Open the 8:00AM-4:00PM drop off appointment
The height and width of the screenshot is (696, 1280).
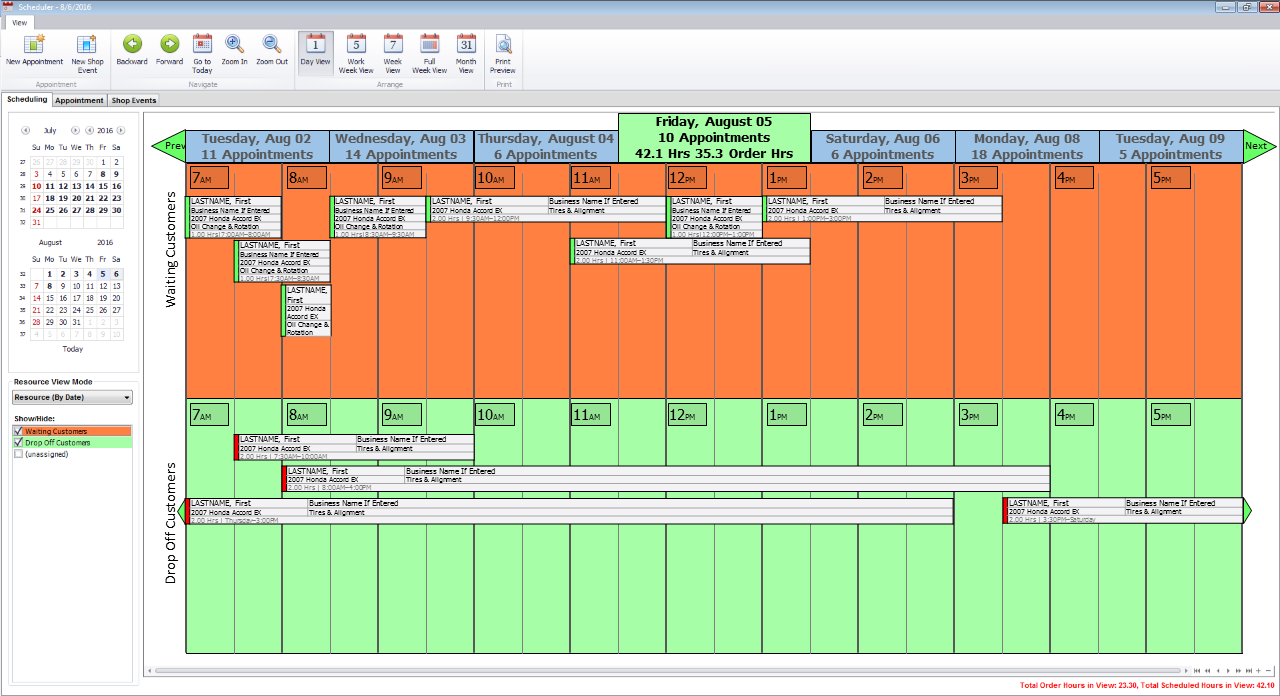pos(667,478)
